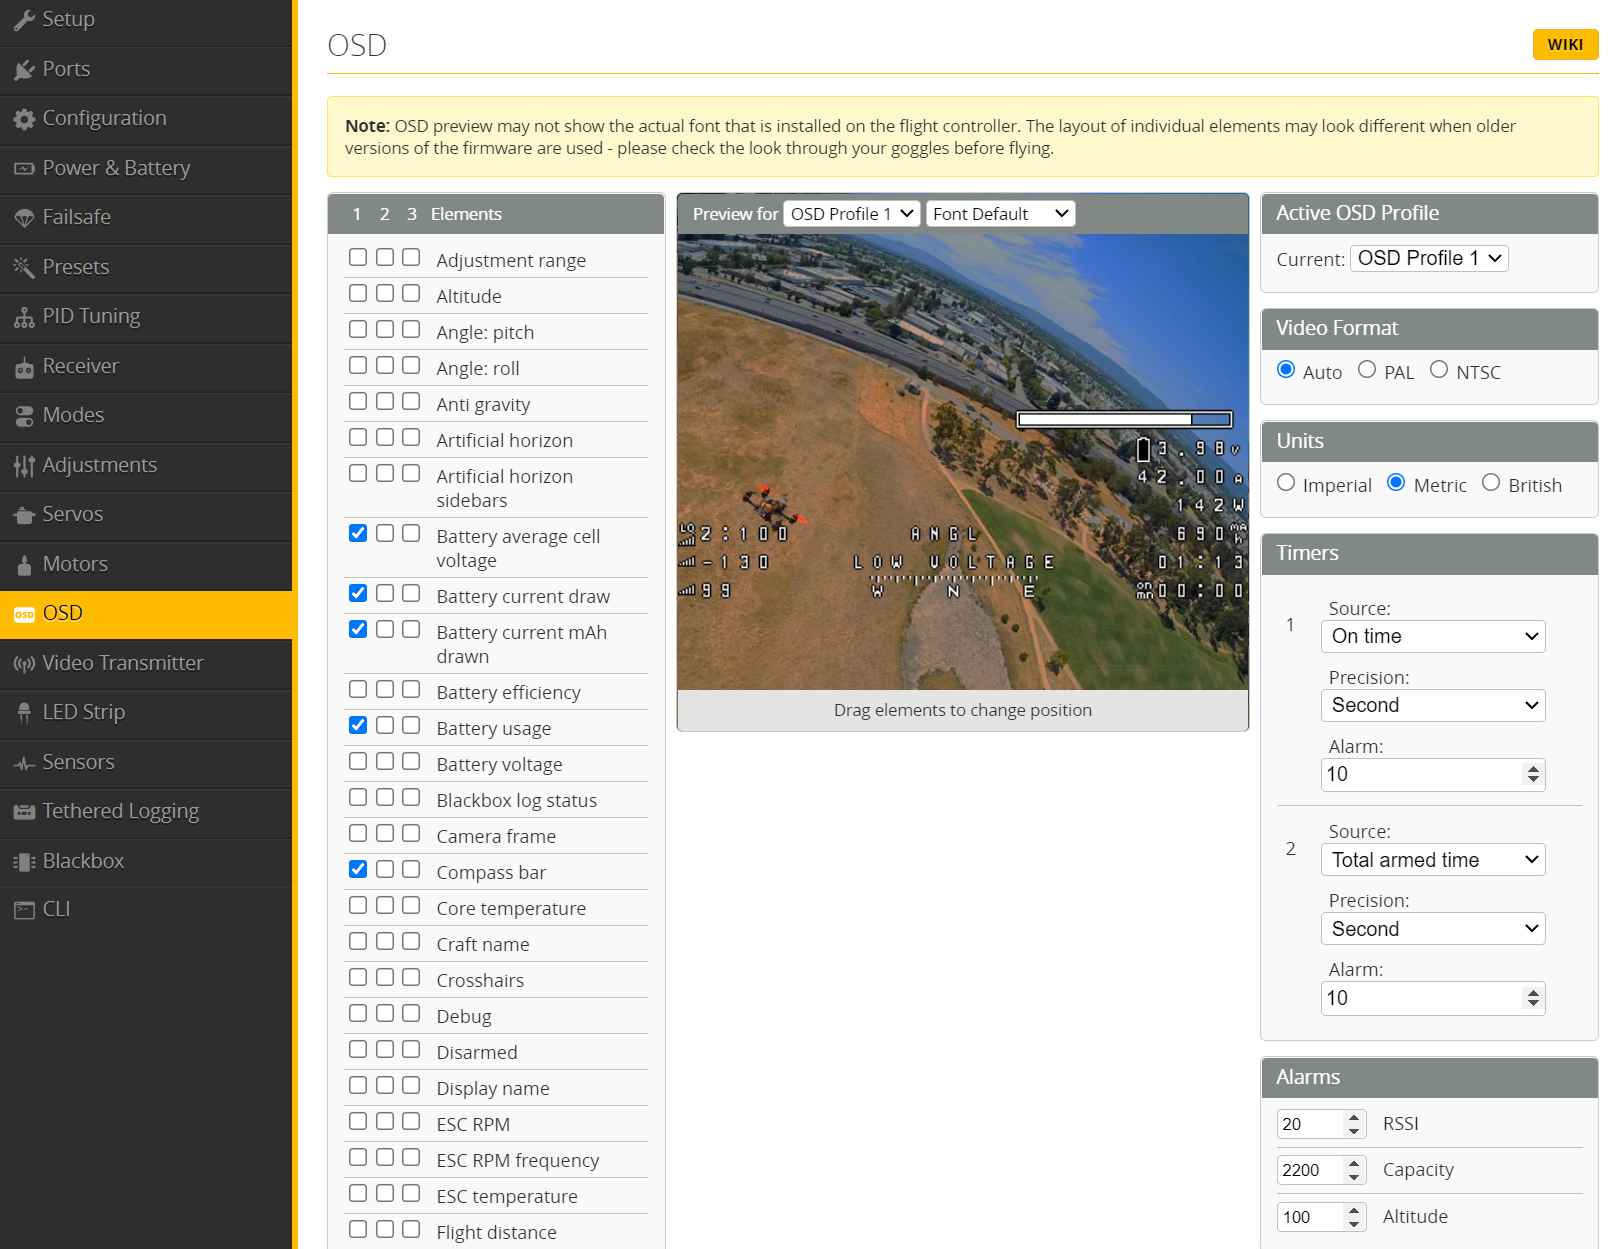1609x1249 pixels.
Task: Choose Imperial units
Action: coord(1286,483)
